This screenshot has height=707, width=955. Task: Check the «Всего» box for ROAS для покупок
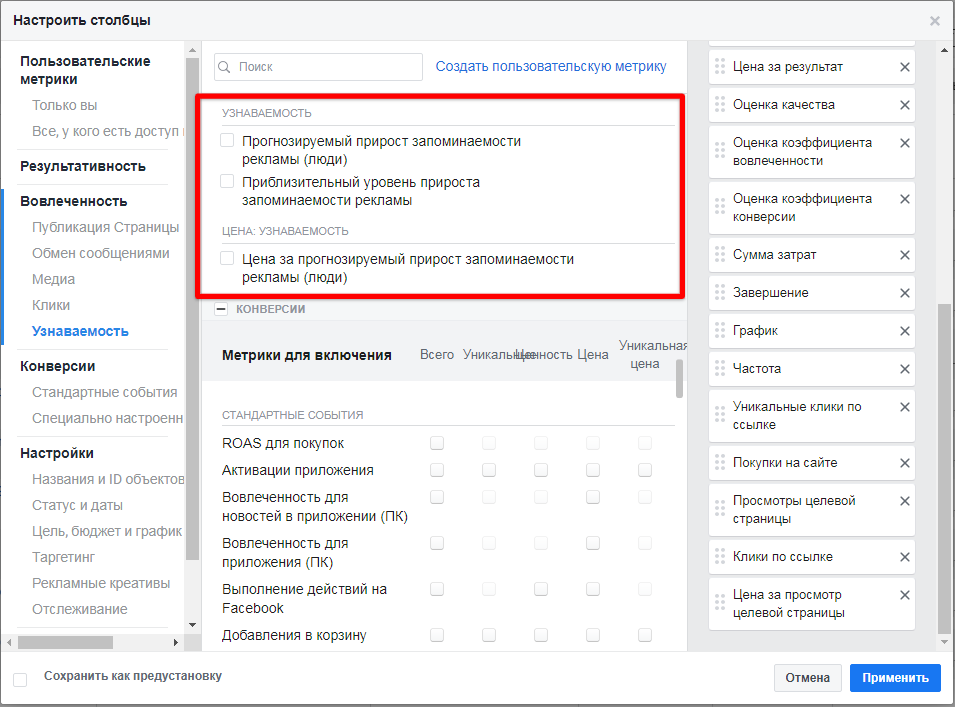437,443
